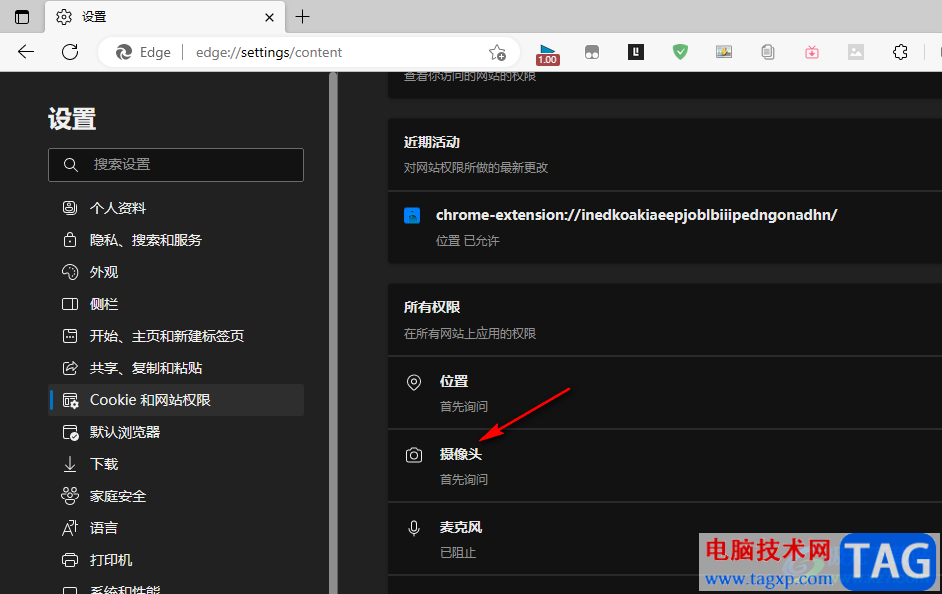Open 个人资料 settings section
Viewport: 942px width, 594px height.
point(176,208)
